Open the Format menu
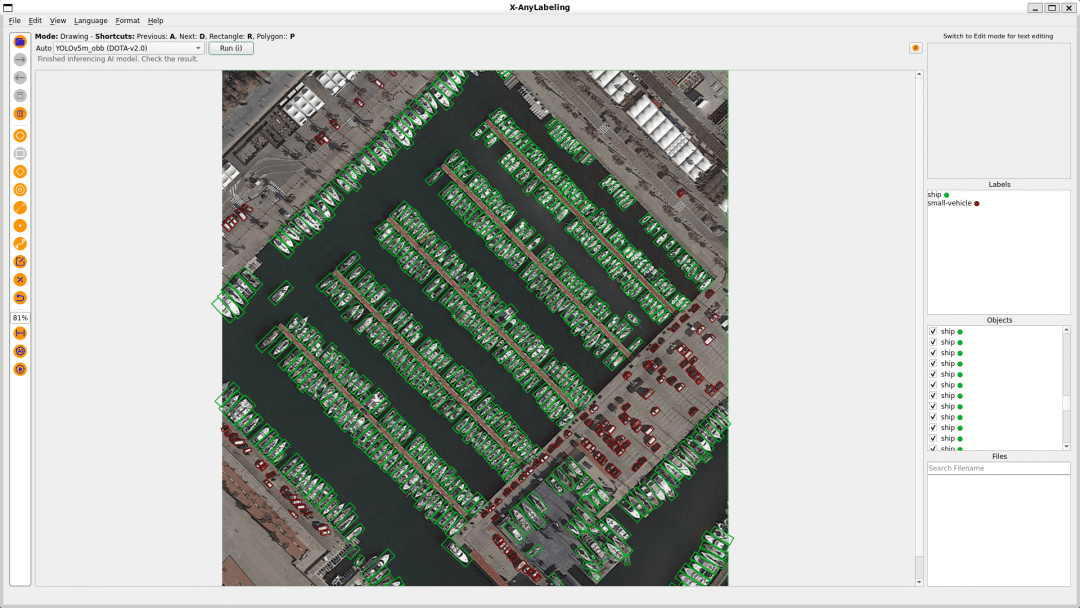The height and width of the screenshot is (608, 1080). [127, 21]
